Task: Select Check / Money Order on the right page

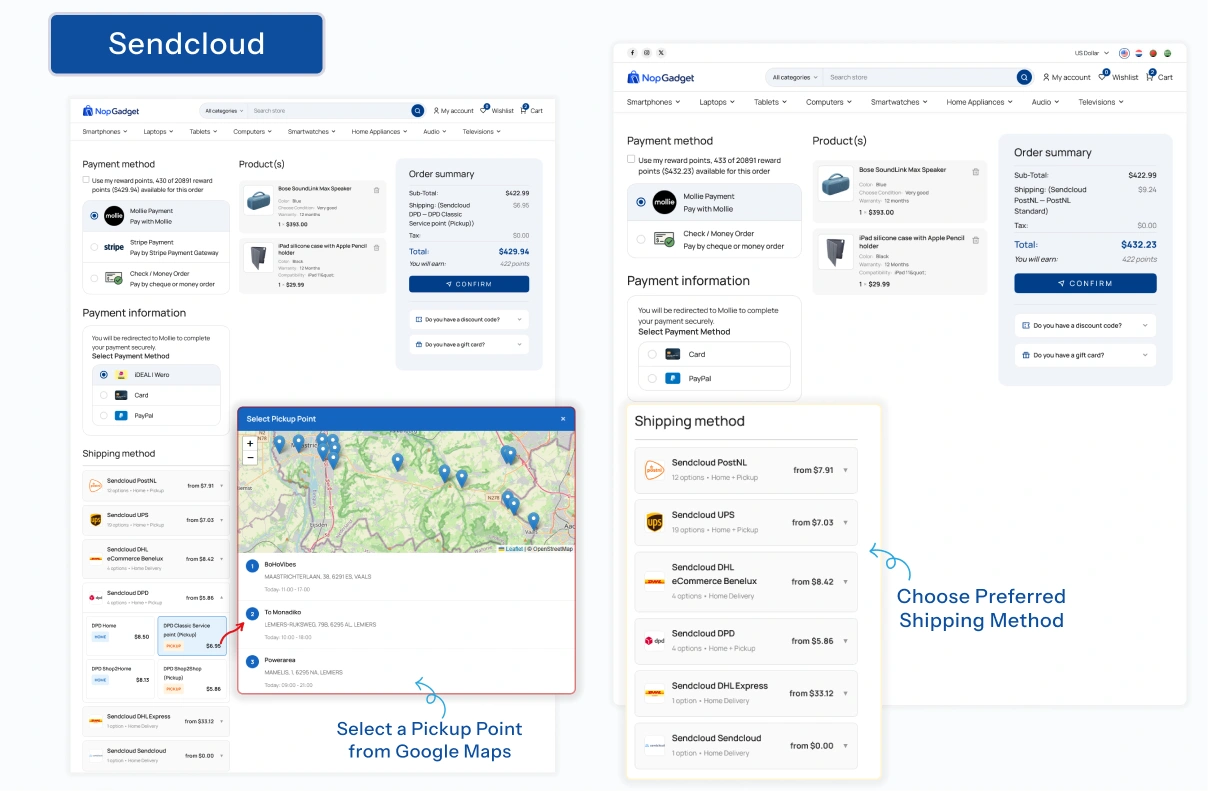Action: [x=641, y=239]
